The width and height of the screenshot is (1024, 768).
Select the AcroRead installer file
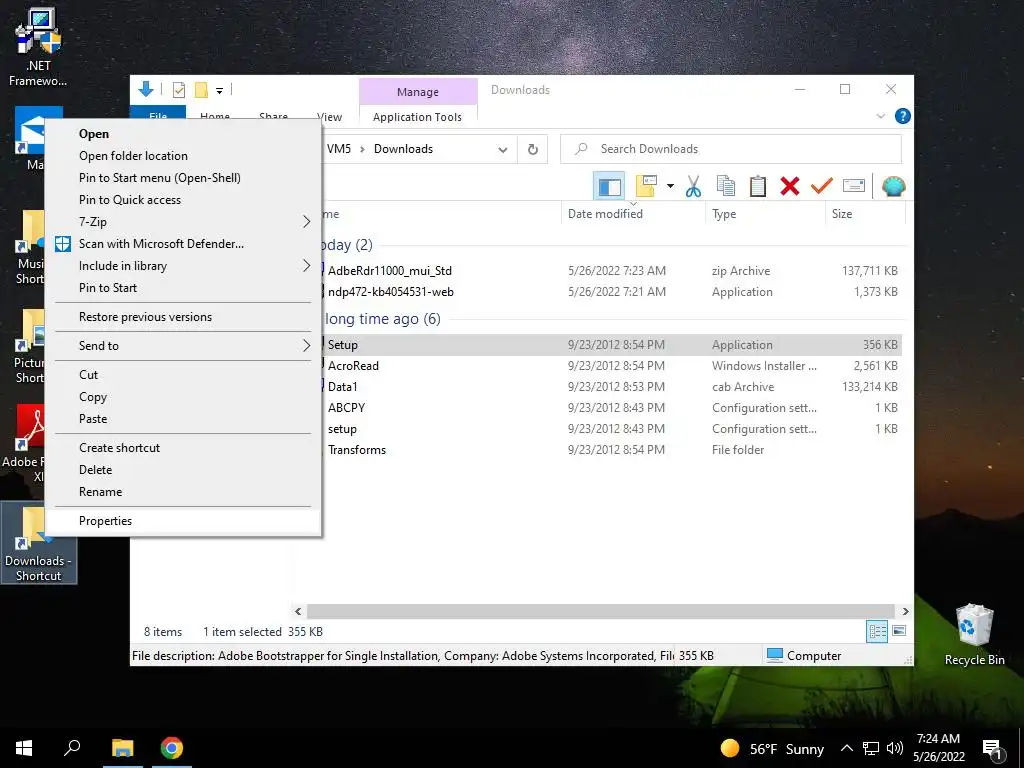pyautogui.click(x=353, y=366)
